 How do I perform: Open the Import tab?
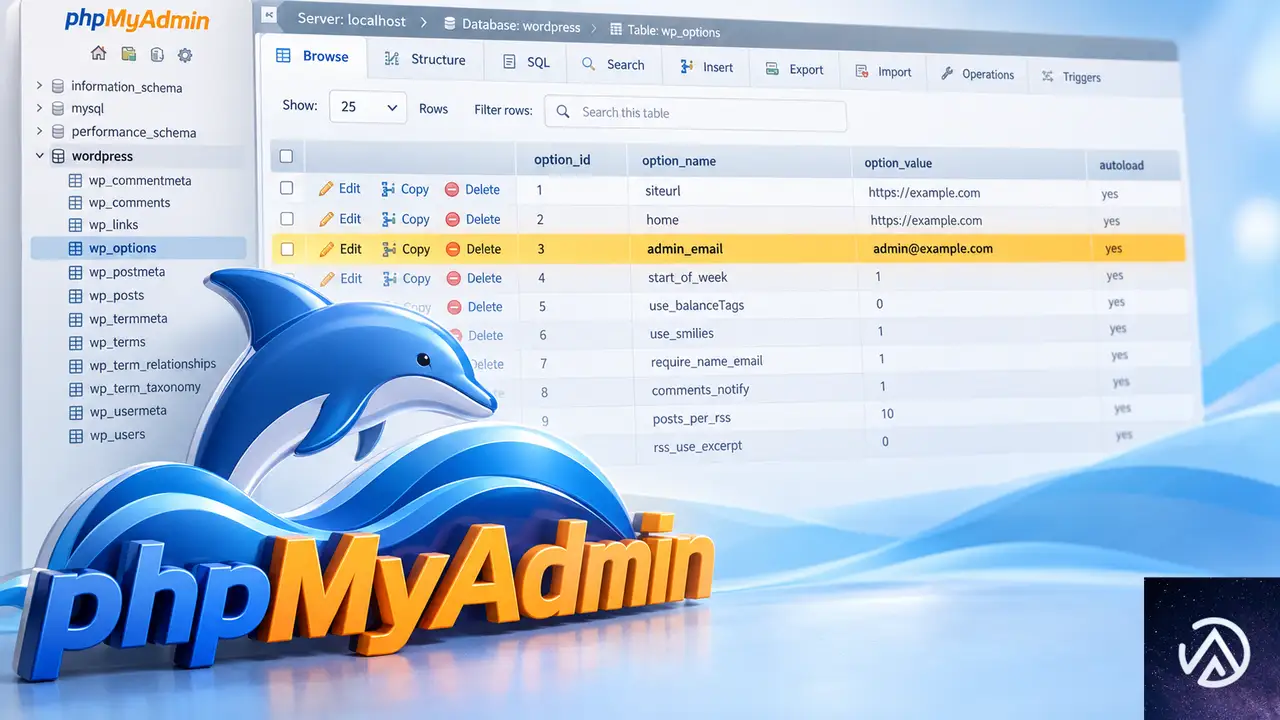point(882,72)
